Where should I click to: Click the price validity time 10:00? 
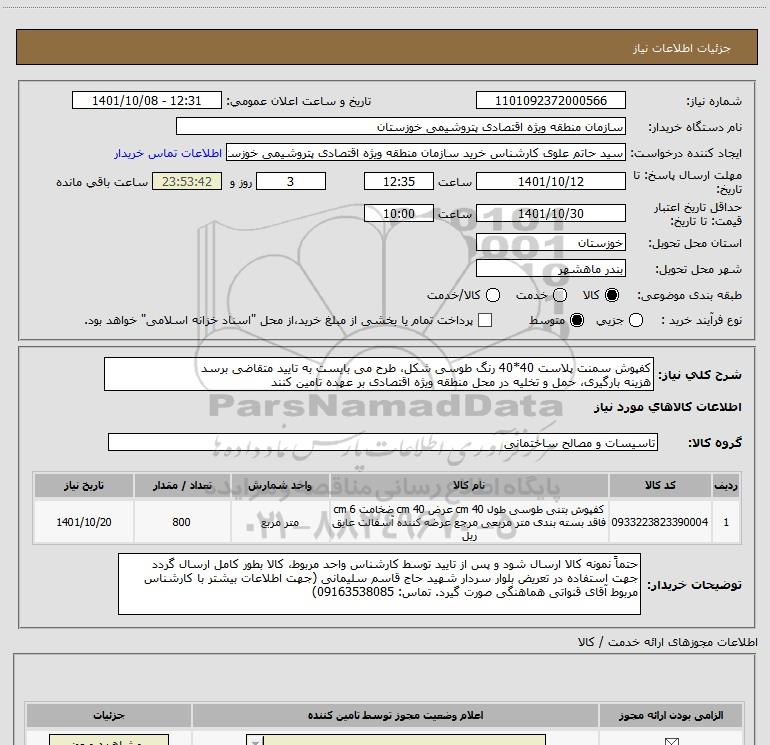click(x=399, y=214)
